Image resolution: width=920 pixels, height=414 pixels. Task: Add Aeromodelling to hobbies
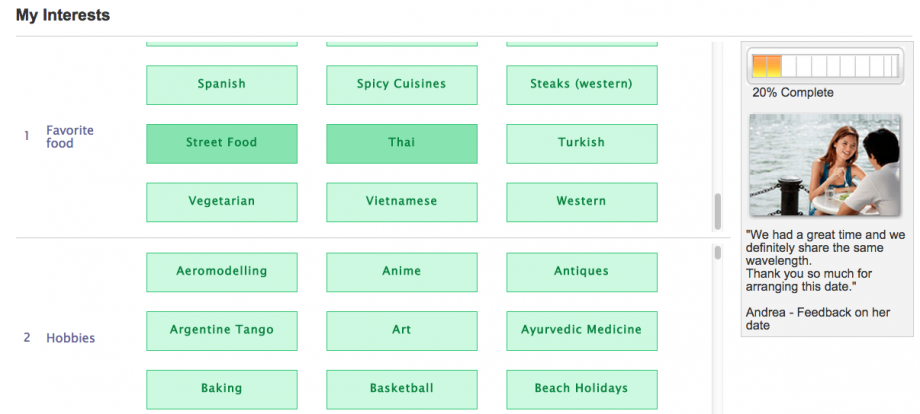(221, 272)
